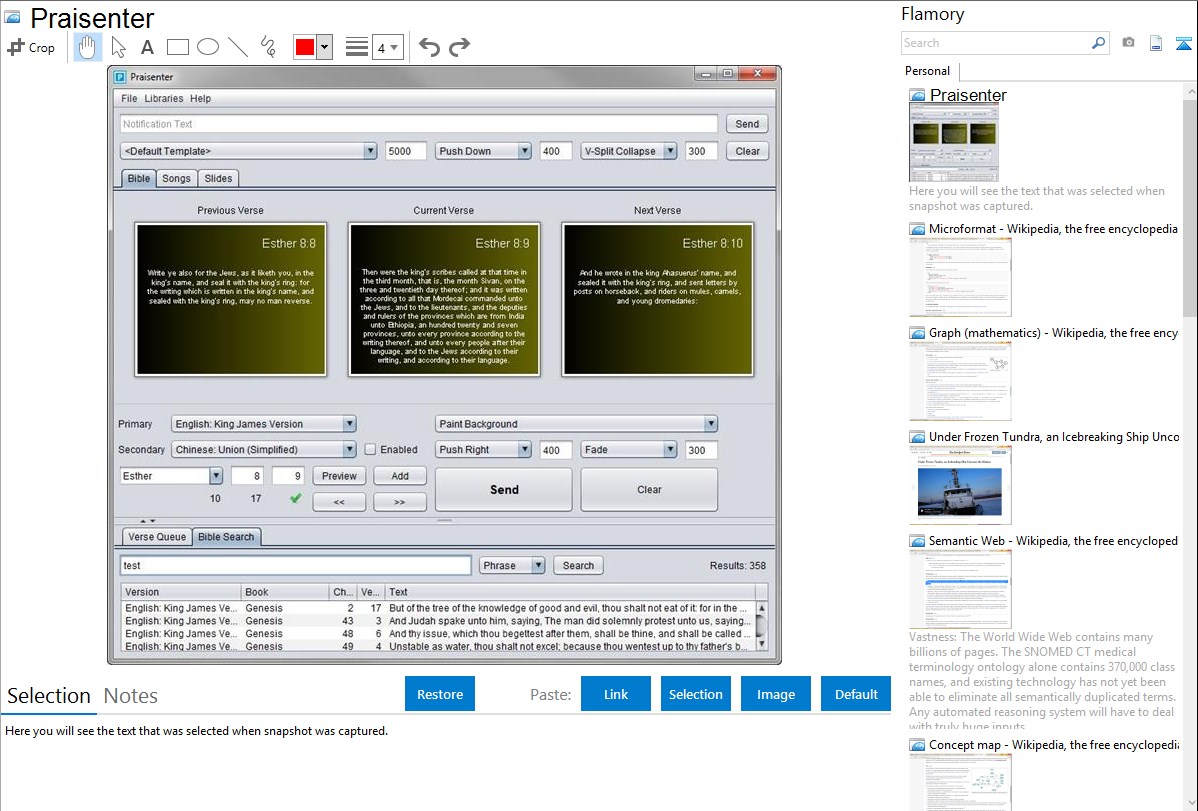Image resolution: width=1198 pixels, height=811 pixels.
Task: Click the camera capture icon
Action: point(1128,43)
